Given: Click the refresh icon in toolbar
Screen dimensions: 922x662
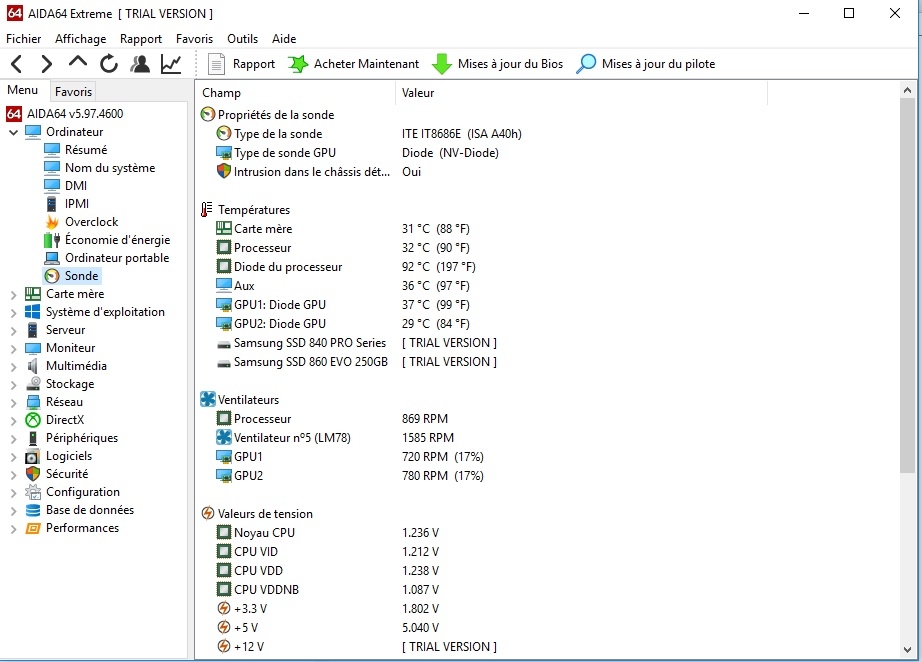Looking at the screenshot, I should (109, 64).
